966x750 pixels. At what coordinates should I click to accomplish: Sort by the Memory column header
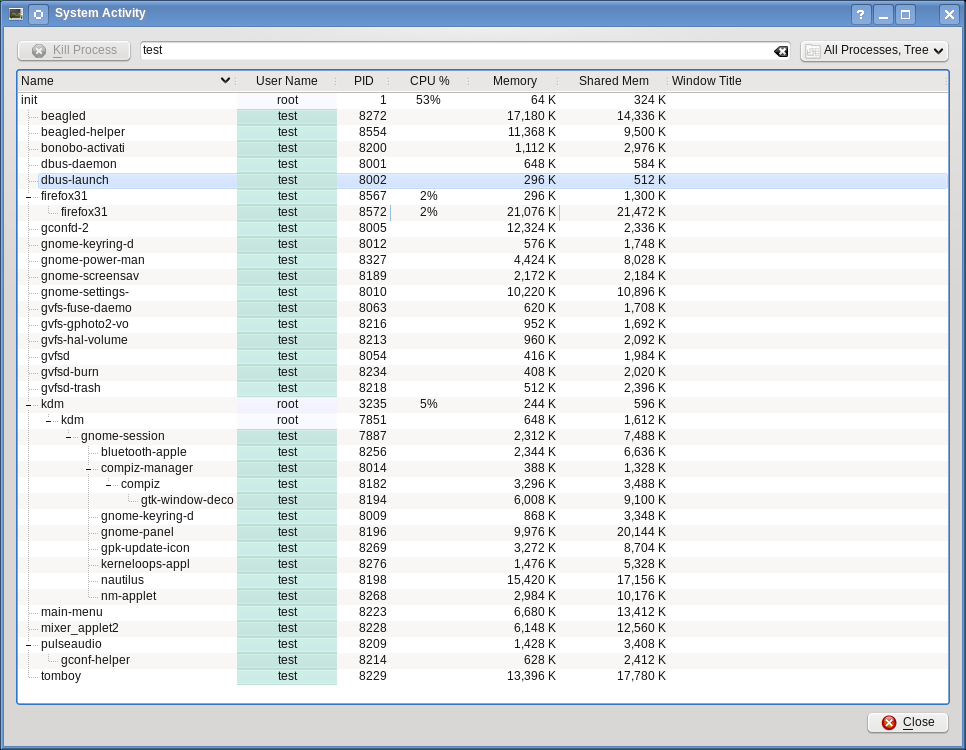click(514, 81)
